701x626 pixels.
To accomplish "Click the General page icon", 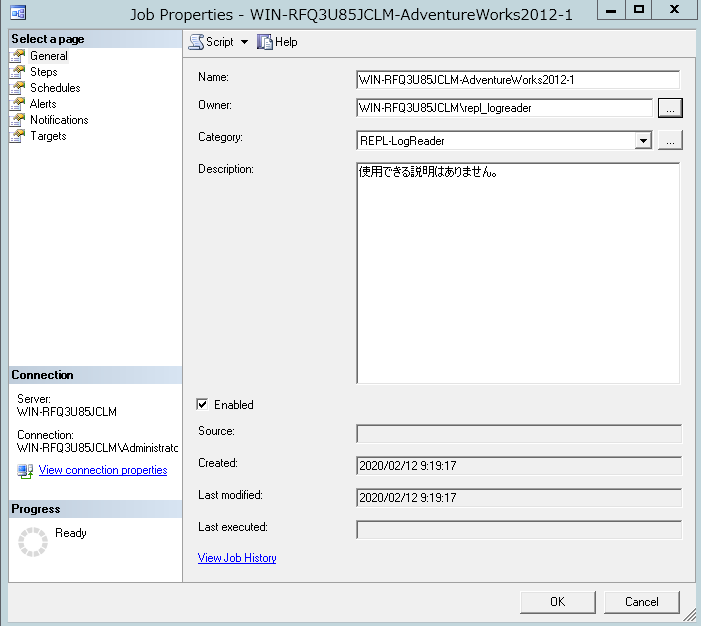I will coord(17,56).
